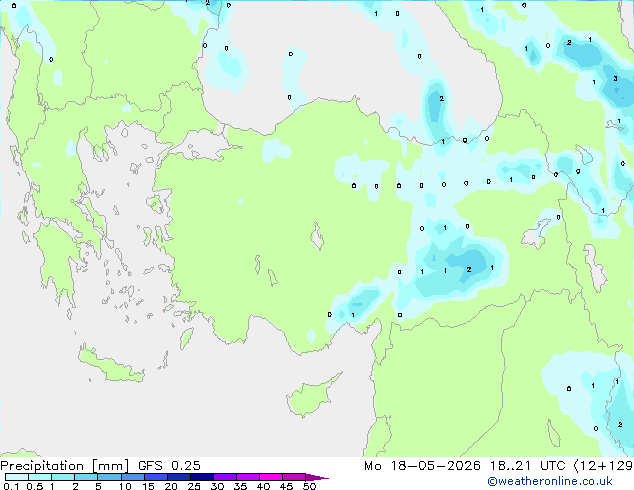
Task: Click the "50" legend scale label
Action: tap(310, 486)
